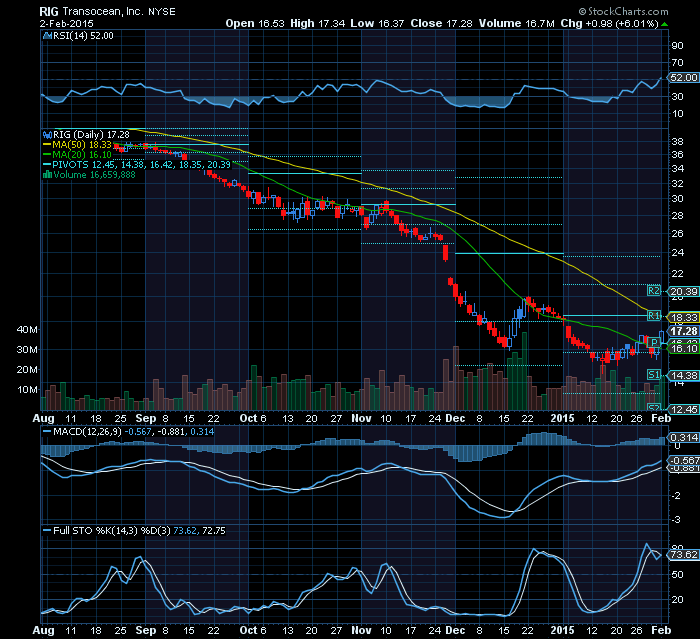Image resolution: width=700 pixels, height=639 pixels.
Task: Click the Volume 16,659,888 legend text
Action: pos(94,175)
